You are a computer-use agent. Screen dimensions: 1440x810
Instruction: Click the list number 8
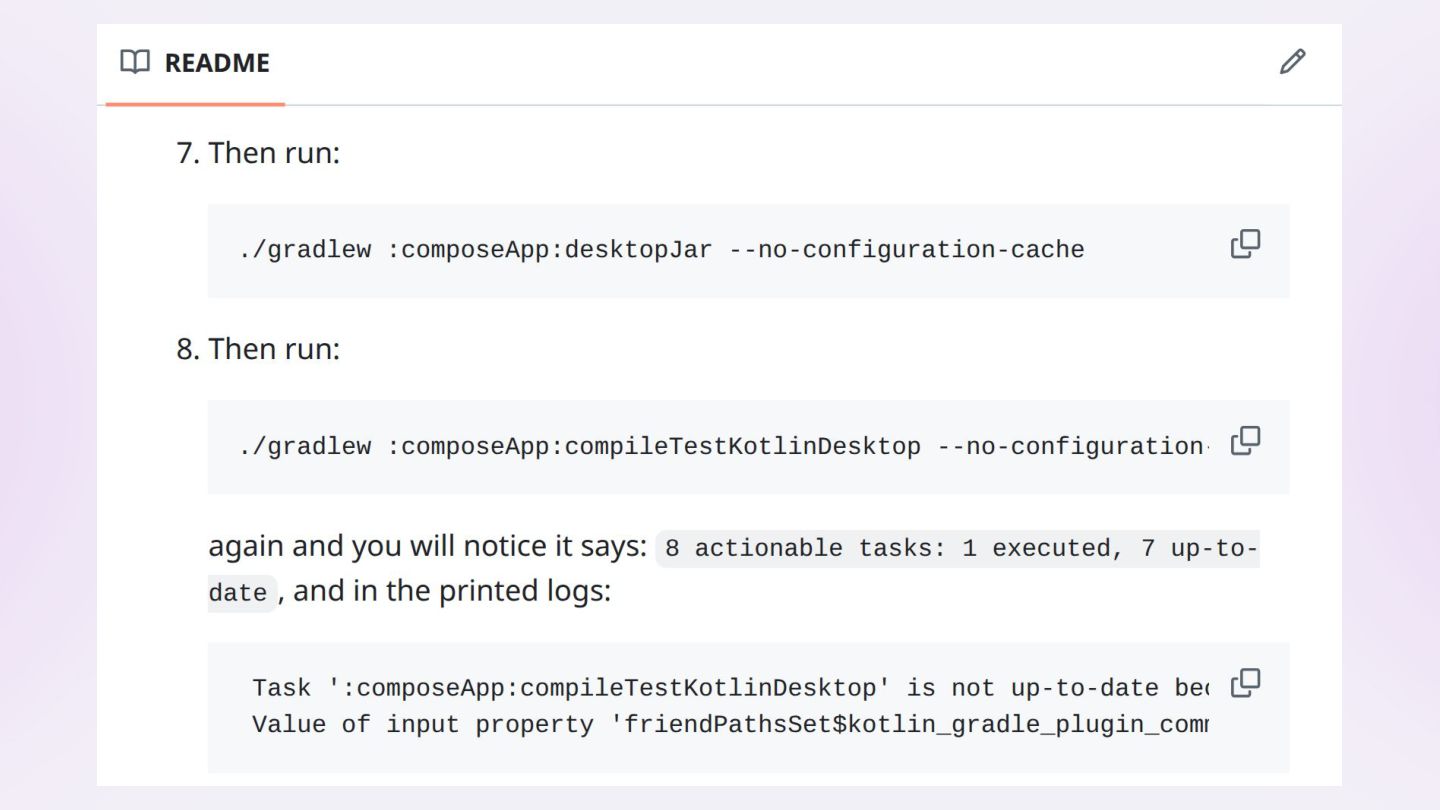pos(188,349)
